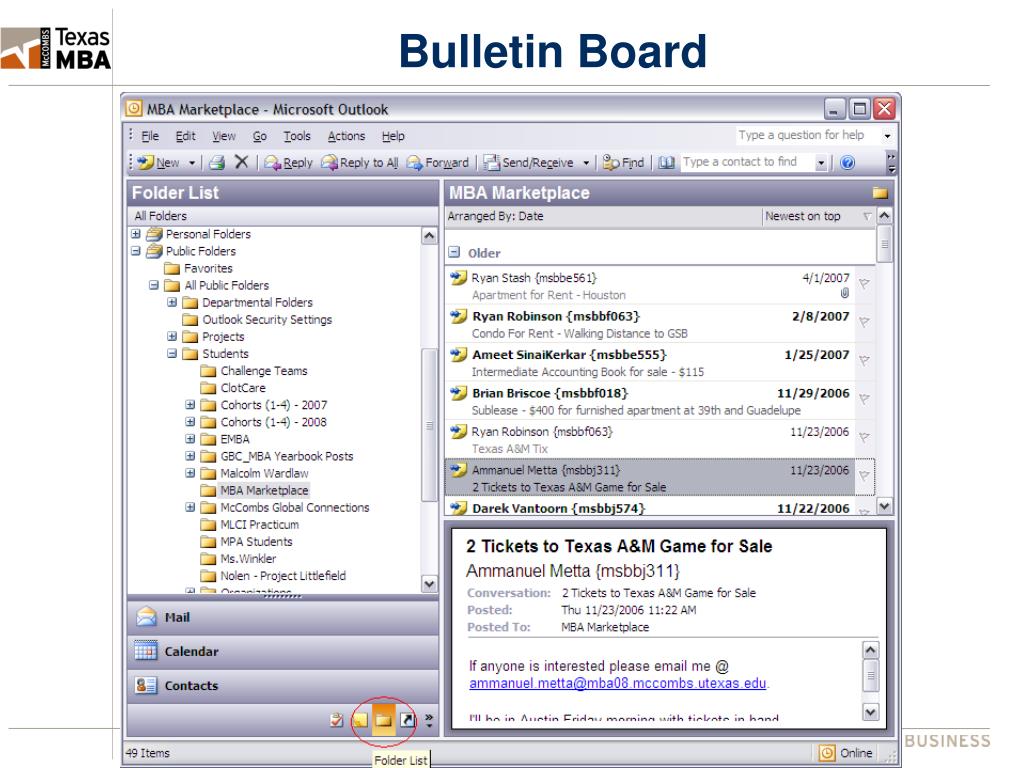Select the MBA Marketplace folder
Screen dimensions: 1024x768
[264, 490]
